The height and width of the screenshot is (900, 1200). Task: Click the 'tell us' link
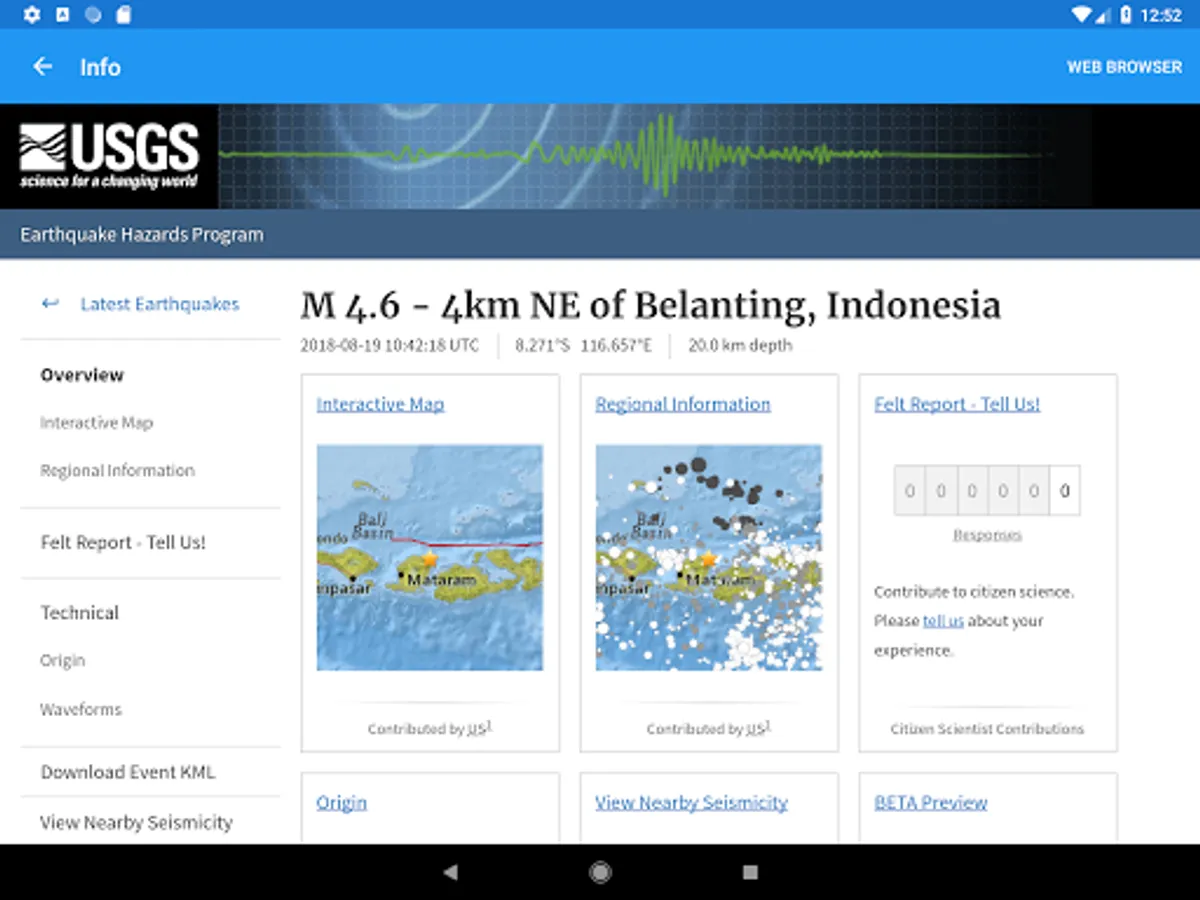943,621
